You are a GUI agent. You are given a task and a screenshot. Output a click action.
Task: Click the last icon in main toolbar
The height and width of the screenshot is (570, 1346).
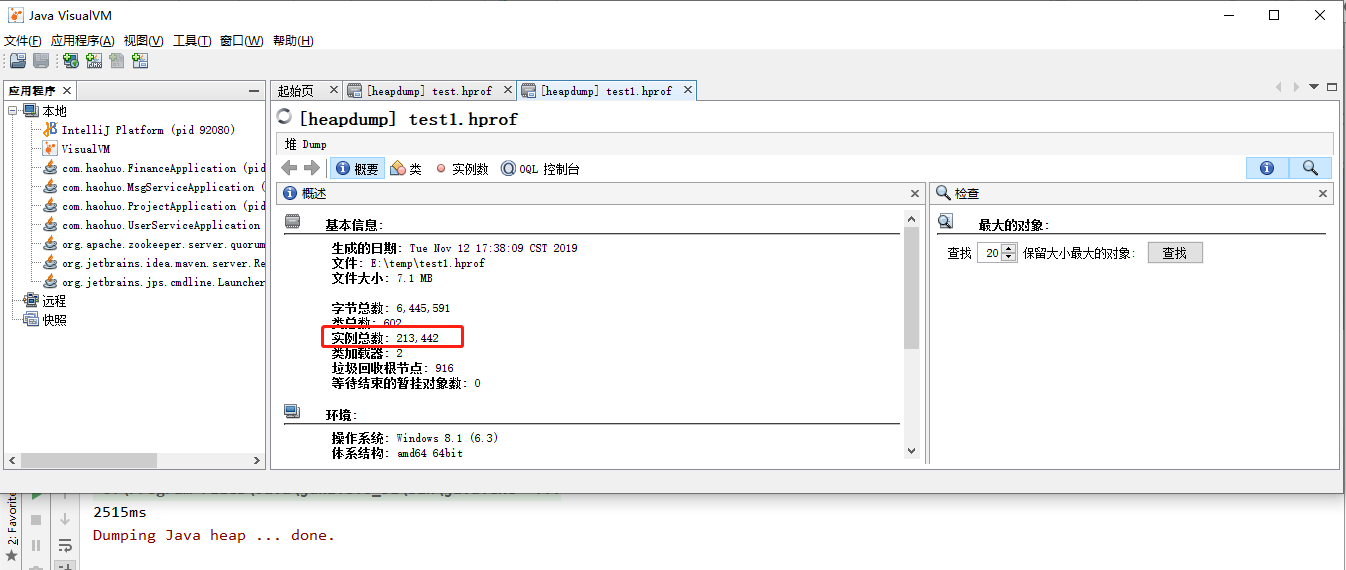pos(140,61)
